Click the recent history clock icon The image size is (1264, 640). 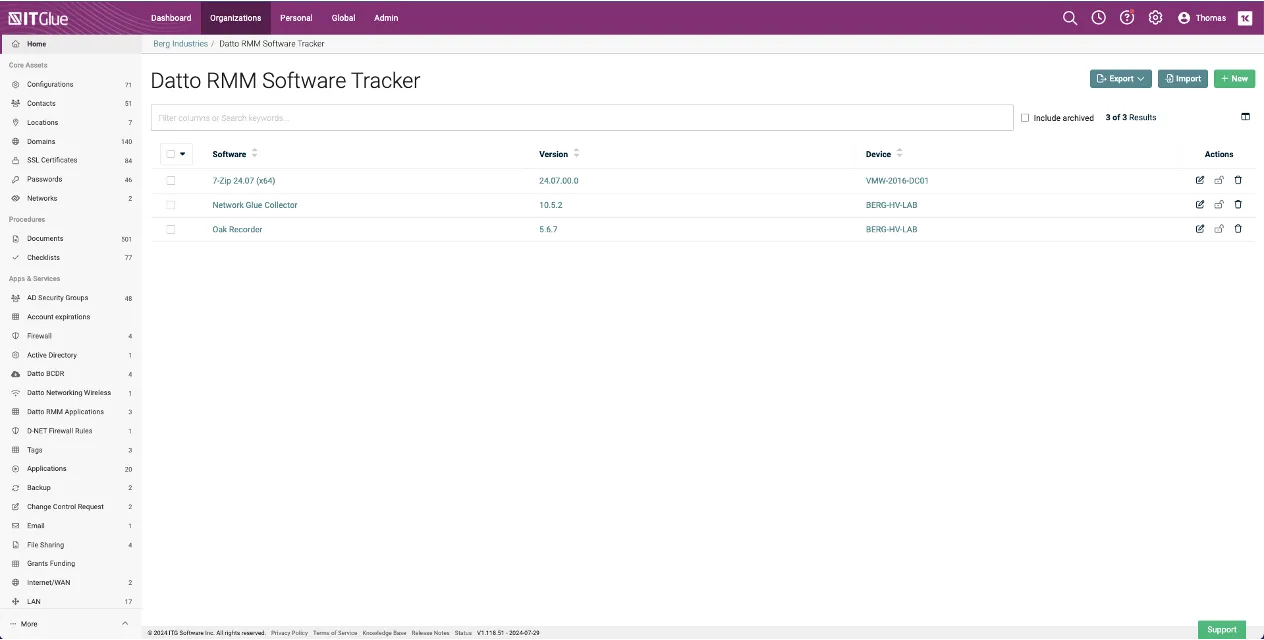[1098, 18]
